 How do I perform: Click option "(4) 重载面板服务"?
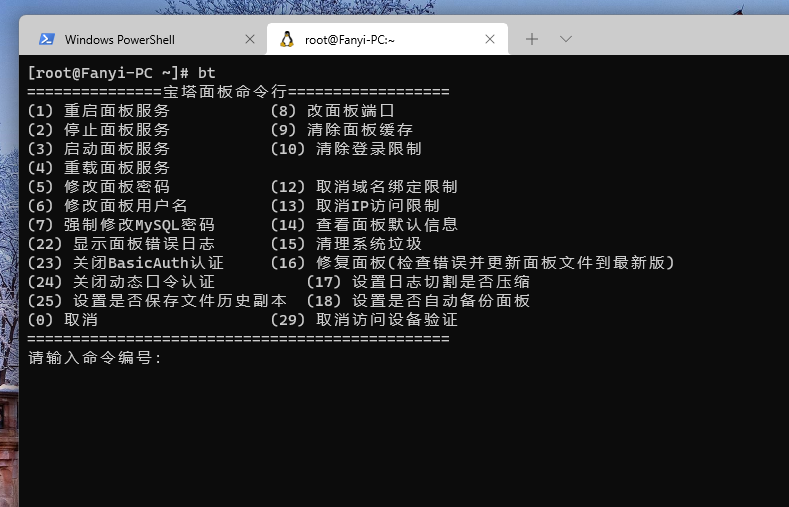tap(99, 168)
